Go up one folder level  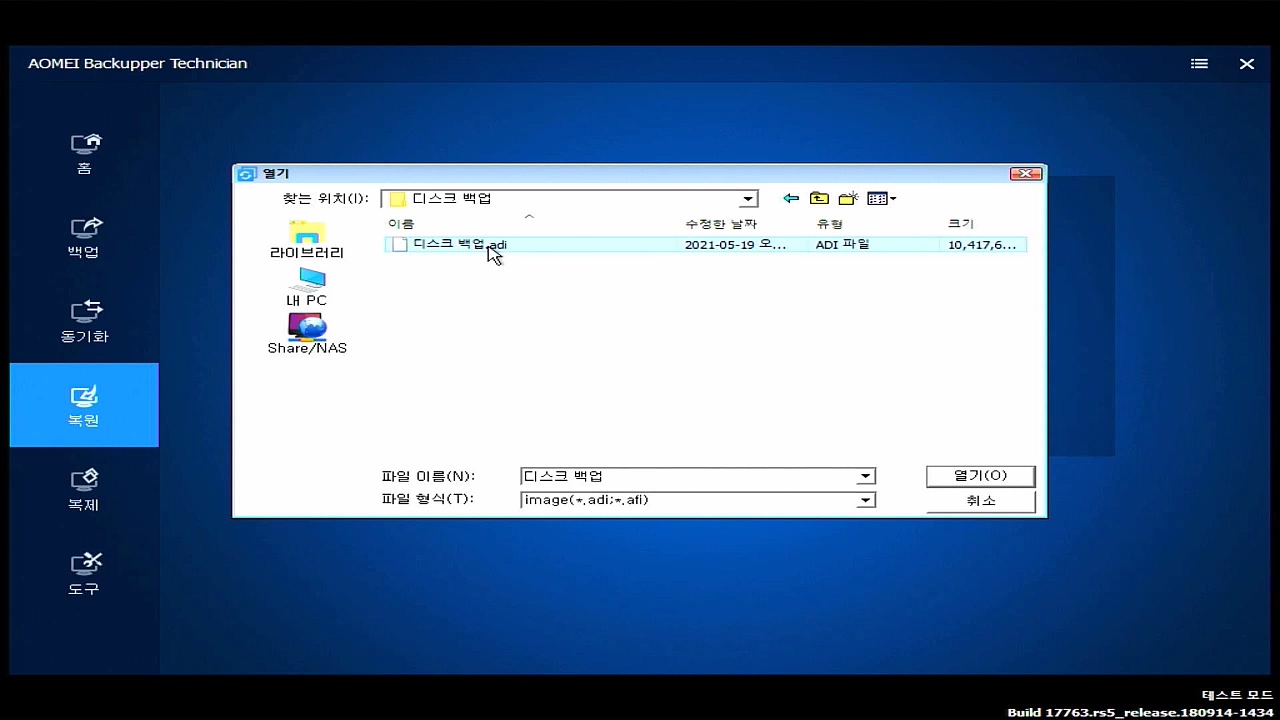[x=819, y=199]
